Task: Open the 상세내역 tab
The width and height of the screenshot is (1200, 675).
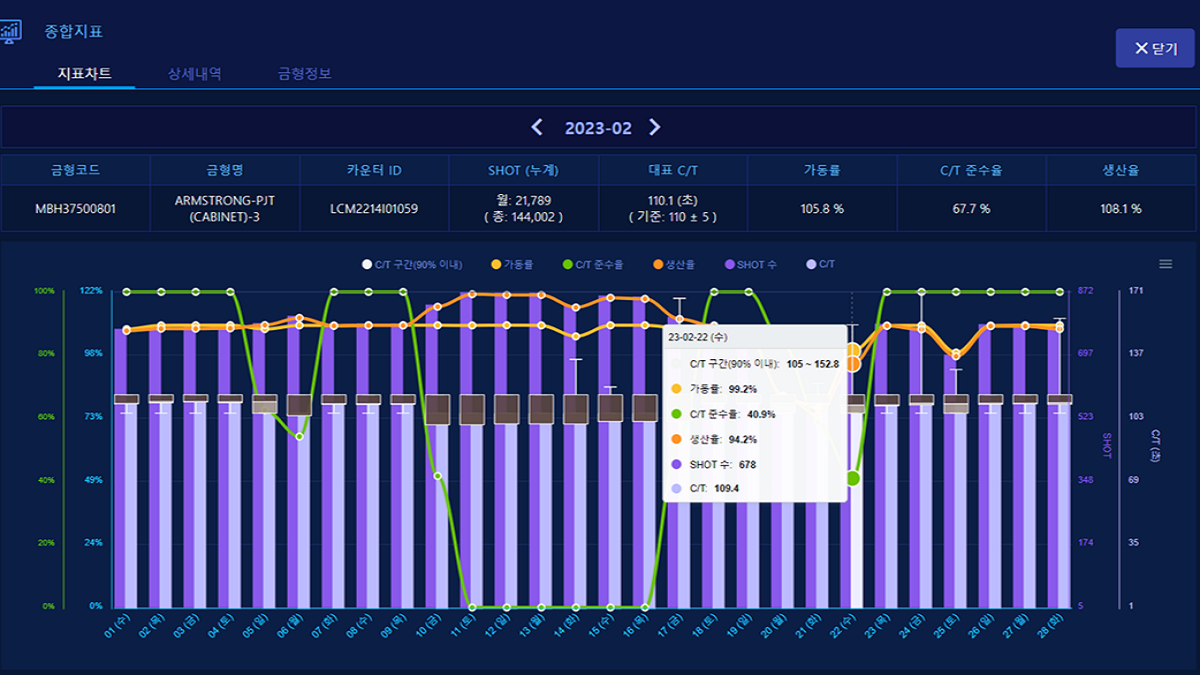Action: coord(194,74)
